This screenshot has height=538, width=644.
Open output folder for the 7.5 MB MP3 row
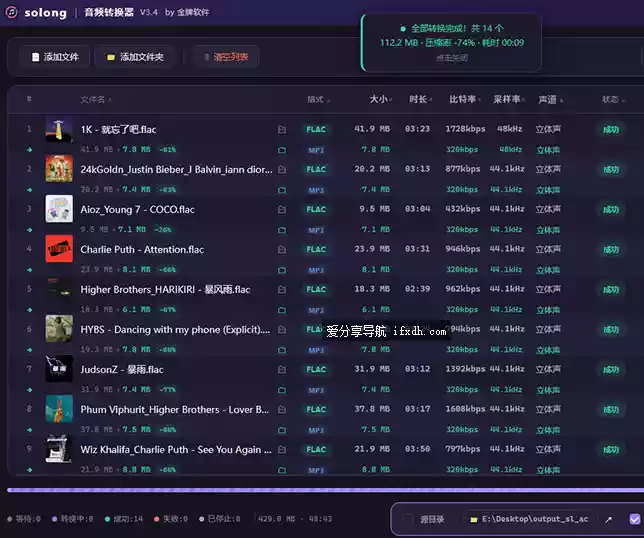282,430
